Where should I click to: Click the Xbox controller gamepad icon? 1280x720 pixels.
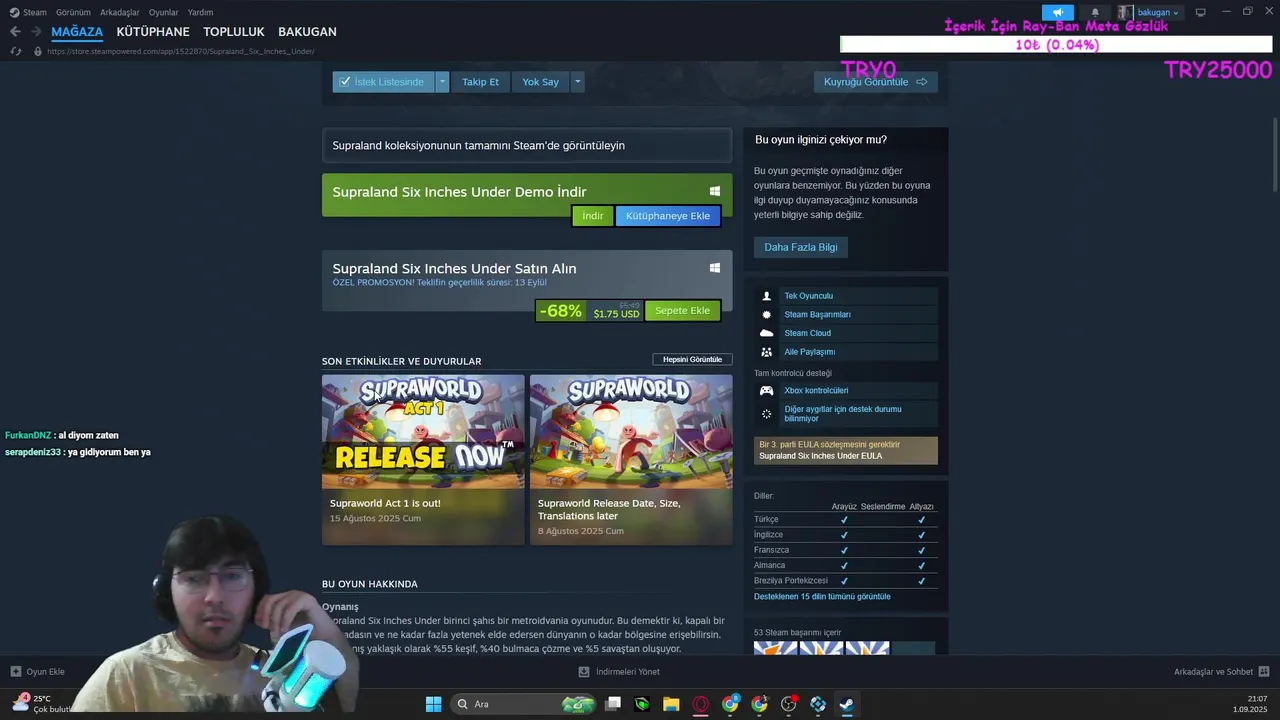coord(767,390)
